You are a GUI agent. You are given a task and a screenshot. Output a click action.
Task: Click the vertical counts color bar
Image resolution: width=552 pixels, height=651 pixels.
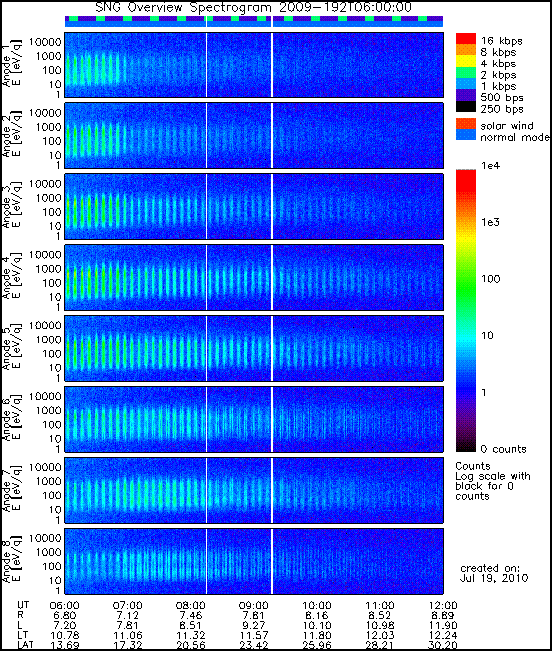(466, 311)
